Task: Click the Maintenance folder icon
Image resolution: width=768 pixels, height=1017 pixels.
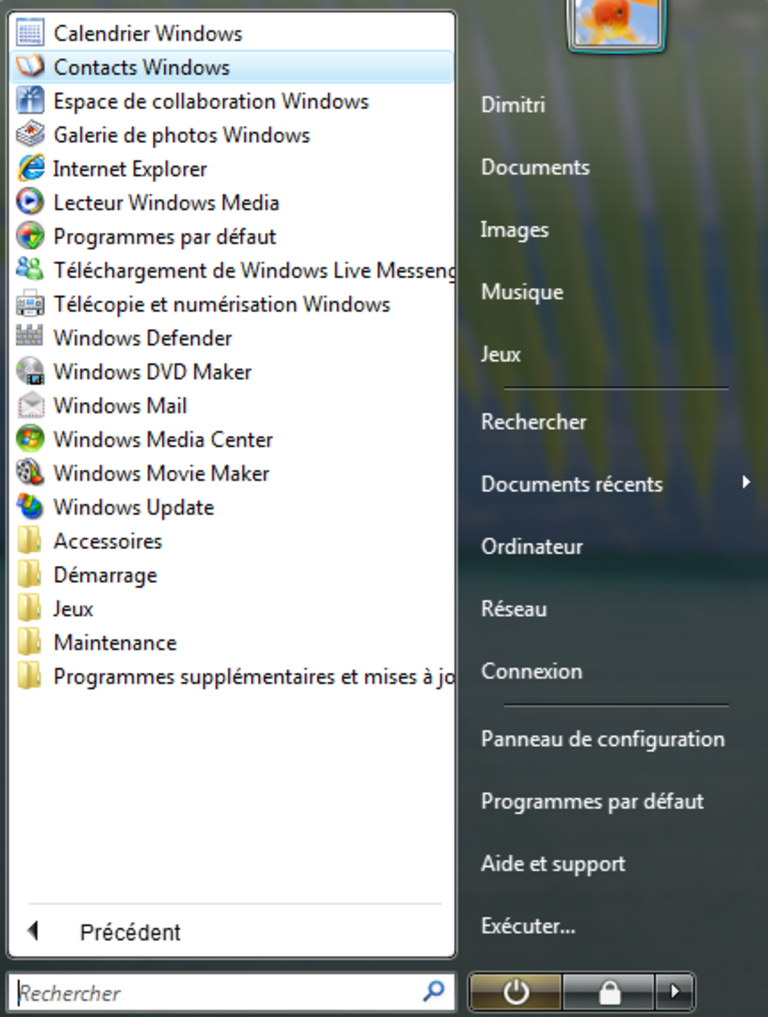Action: (30, 642)
